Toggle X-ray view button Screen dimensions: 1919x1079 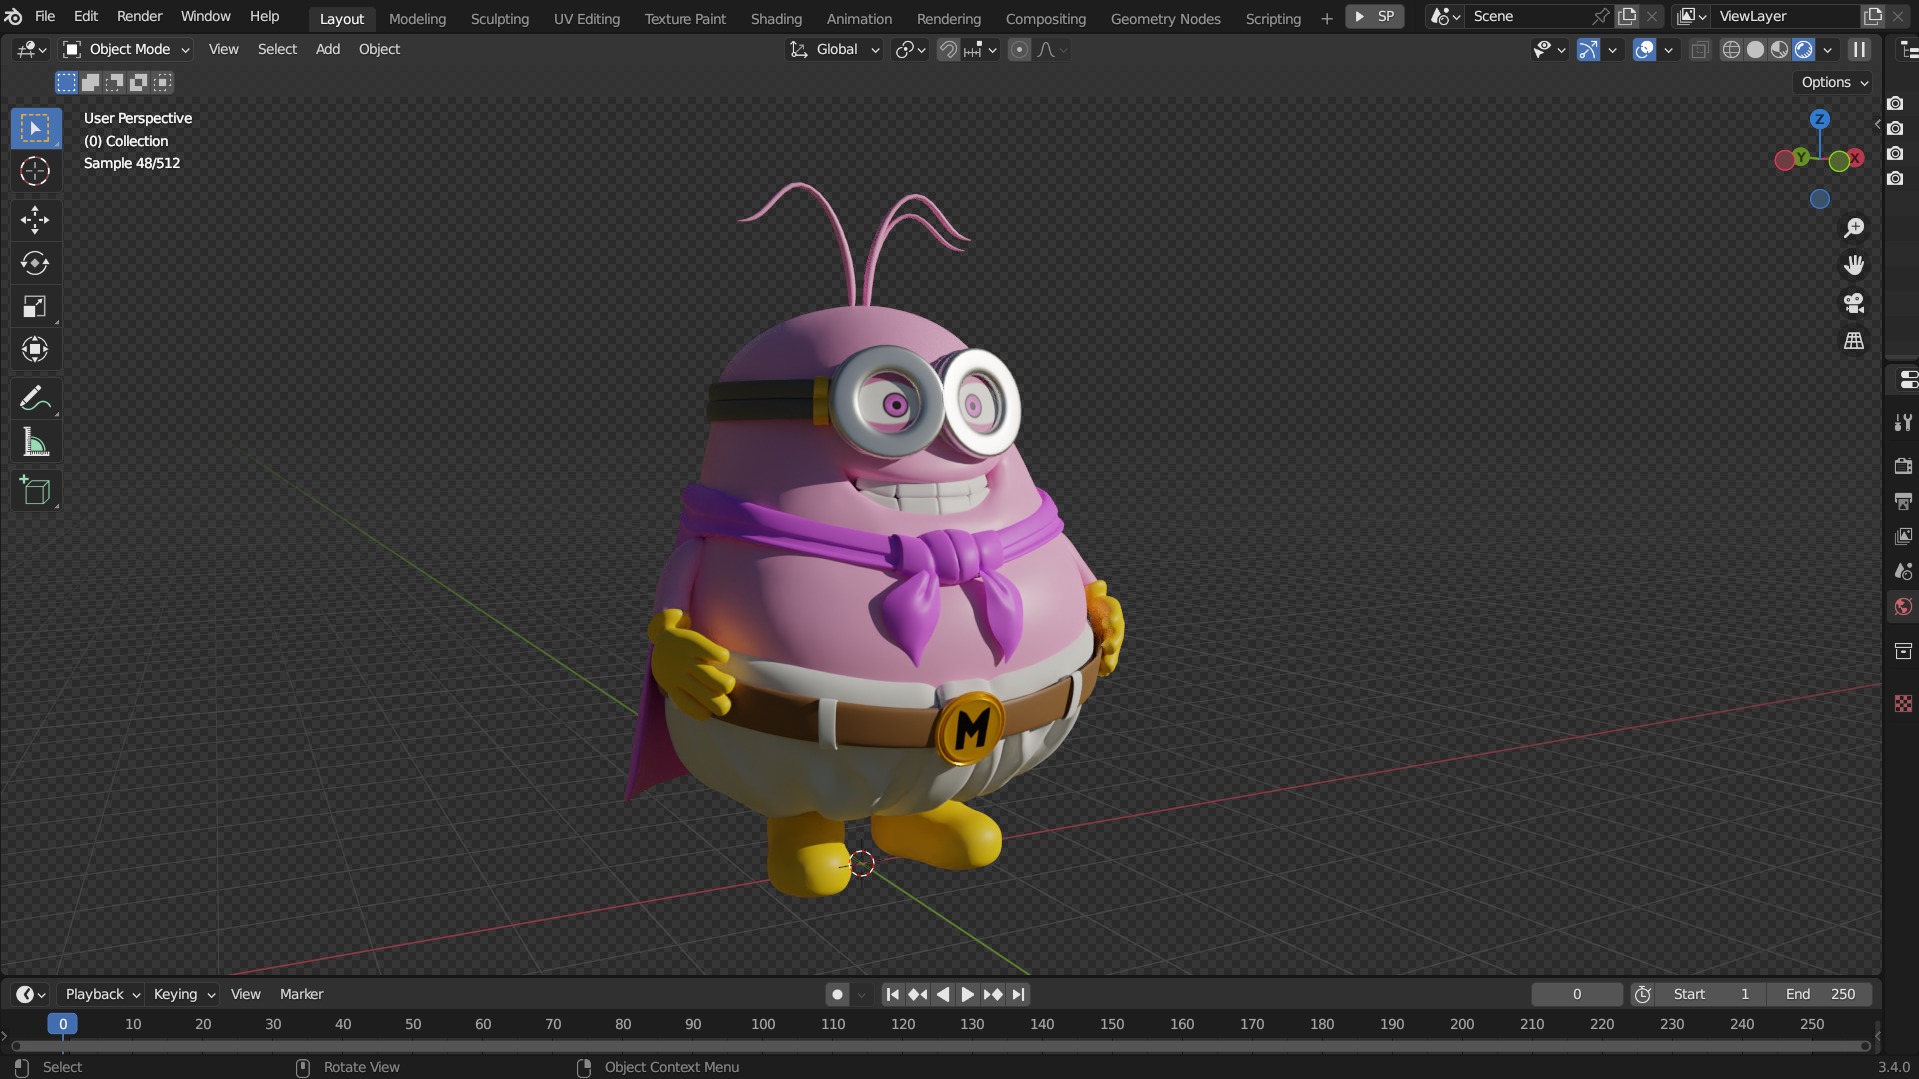1699,49
